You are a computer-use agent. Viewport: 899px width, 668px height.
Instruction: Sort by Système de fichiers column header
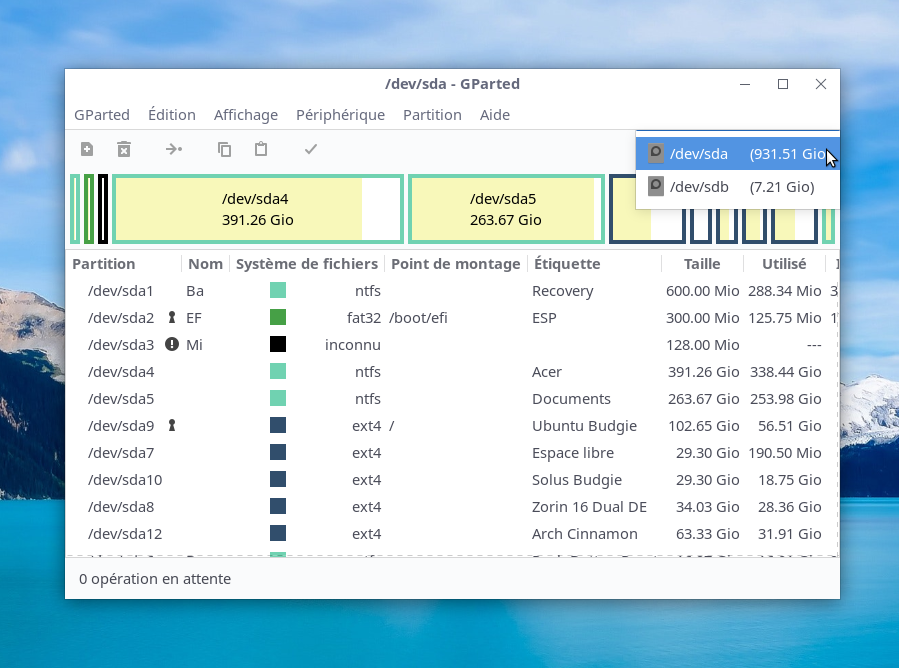306,264
